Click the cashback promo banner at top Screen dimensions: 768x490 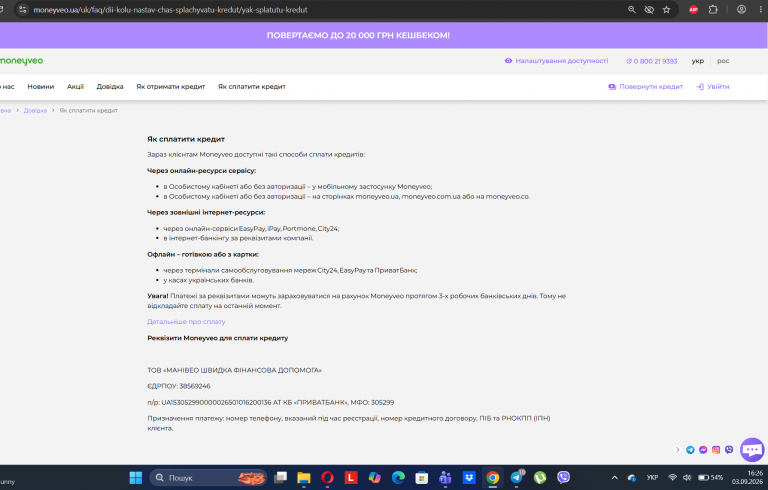tap(359, 35)
